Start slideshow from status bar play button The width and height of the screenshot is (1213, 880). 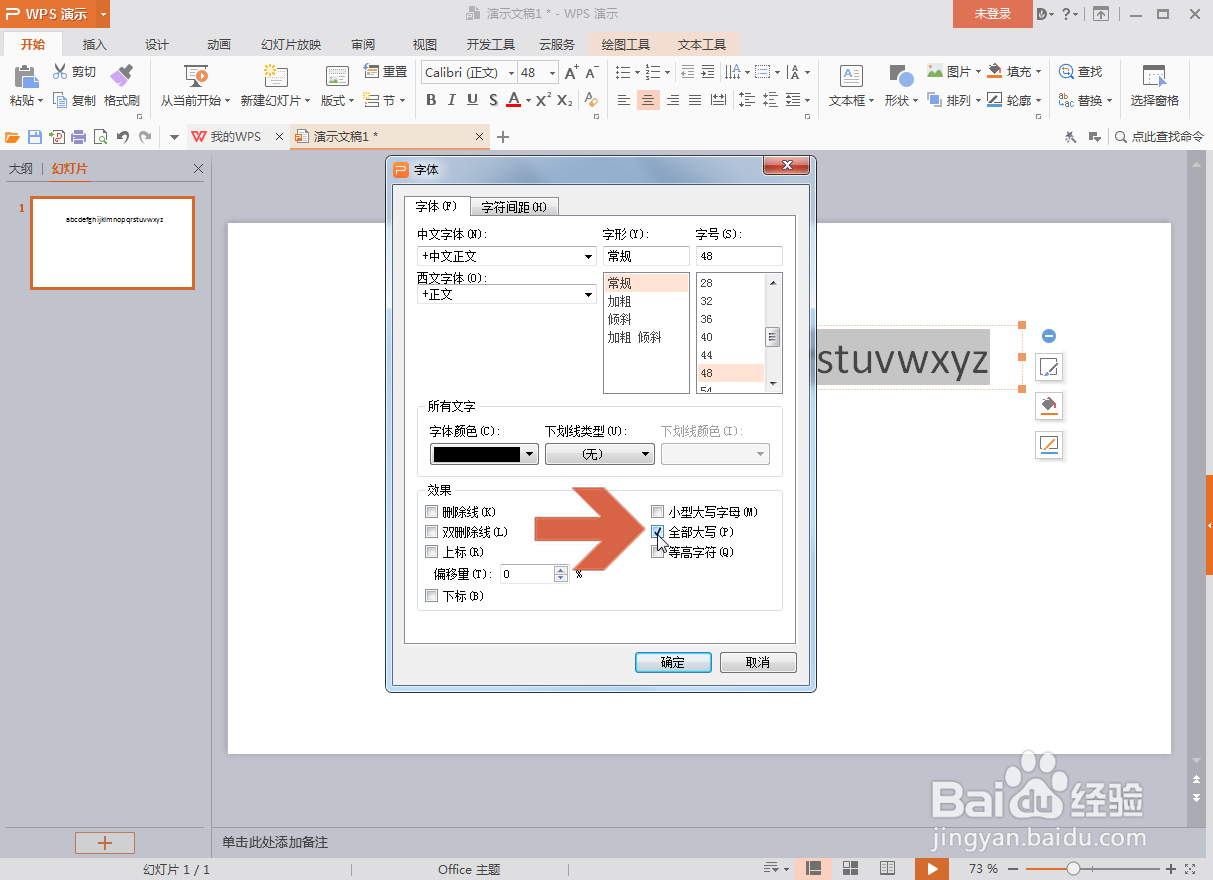pyautogui.click(x=931, y=869)
